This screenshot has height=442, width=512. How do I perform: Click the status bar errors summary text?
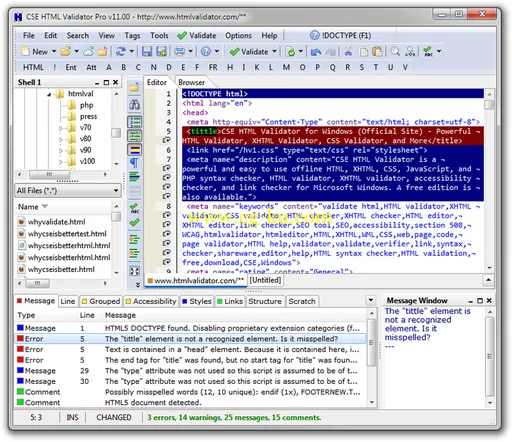click(234, 417)
